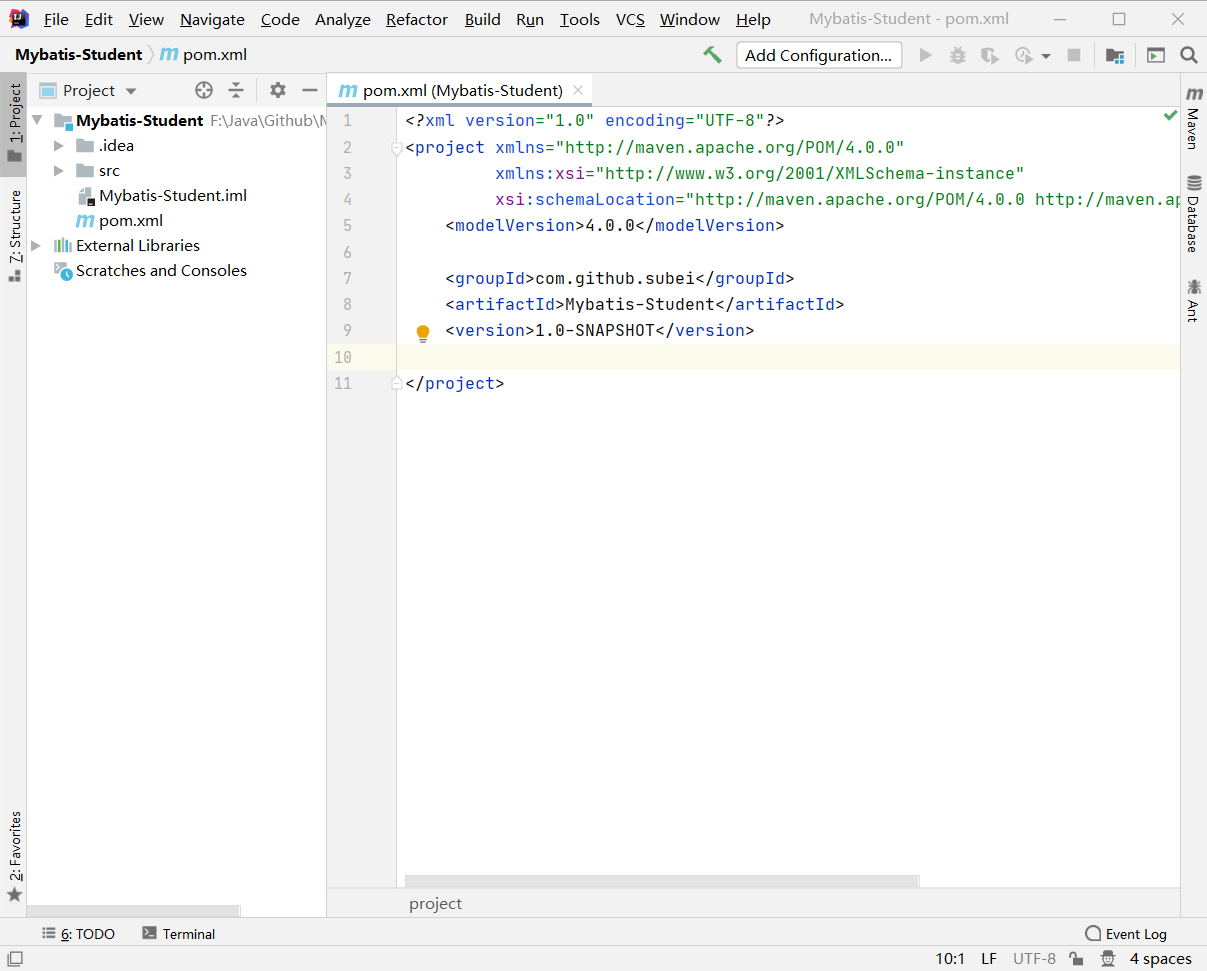Click the green Build Project hammer icon
The height and width of the screenshot is (971, 1207).
click(712, 55)
